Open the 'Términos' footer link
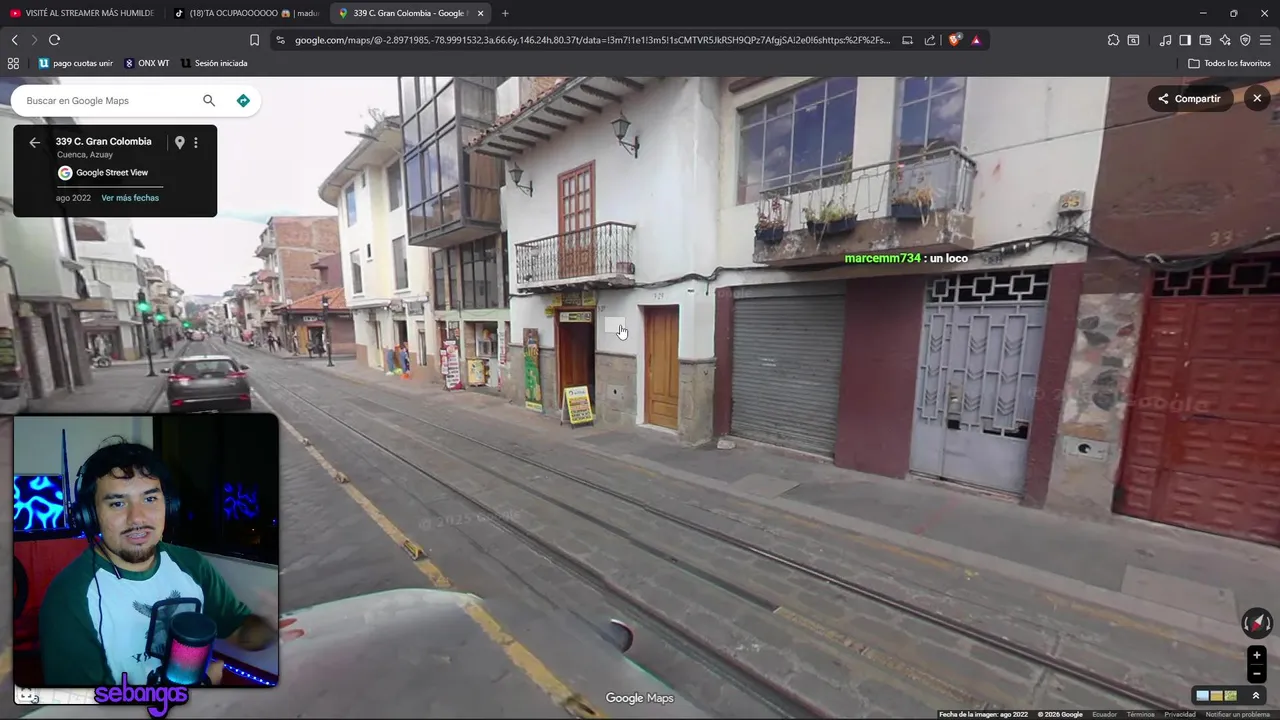 click(x=1140, y=714)
